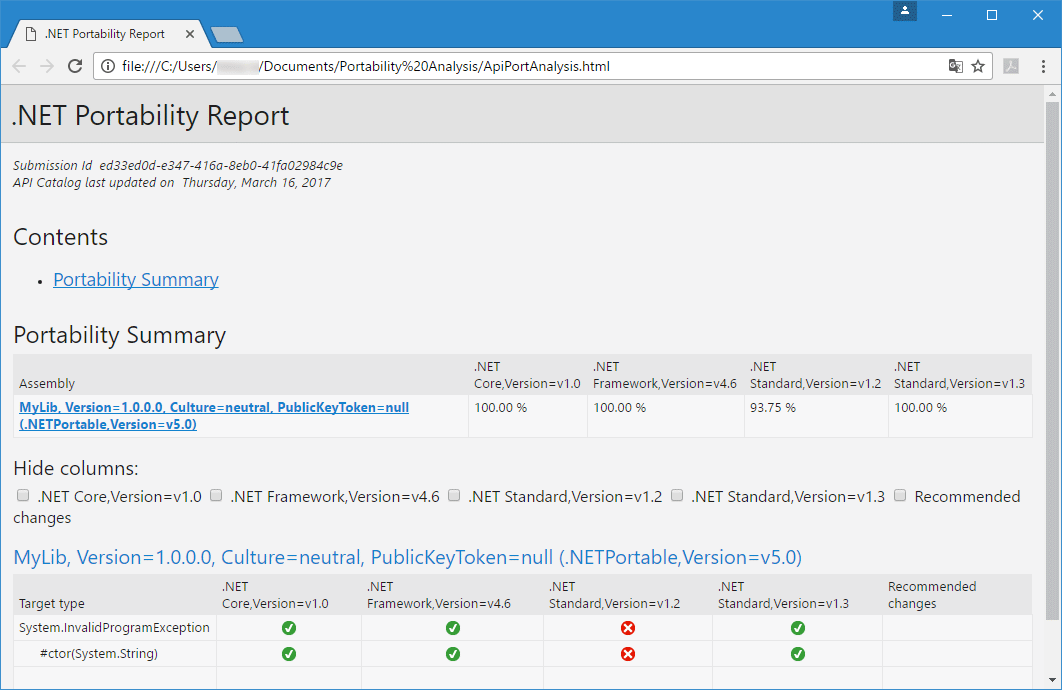Check the .NET Core,Version=v1.0 hide checkbox
Image resolution: width=1062 pixels, height=690 pixels.
click(x=22, y=495)
